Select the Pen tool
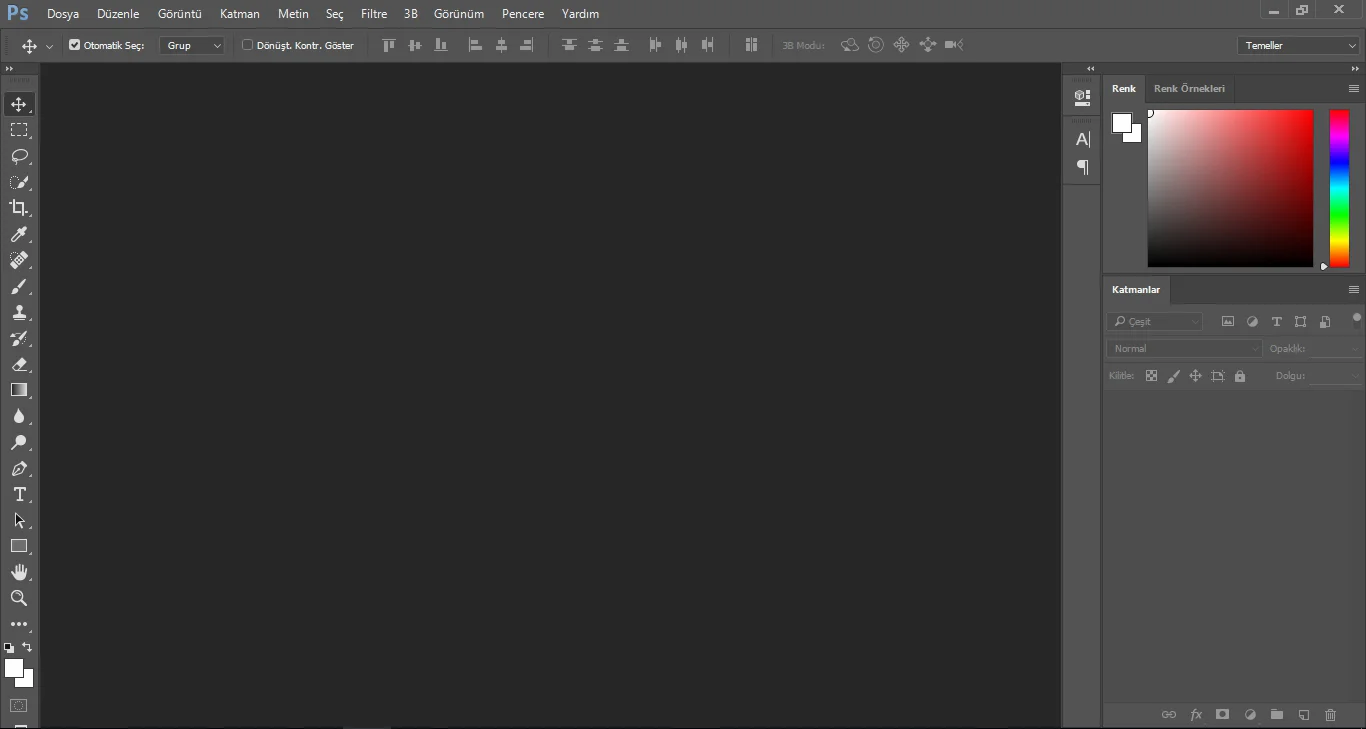Image resolution: width=1366 pixels, height=729 pixels. click(19, 468)
